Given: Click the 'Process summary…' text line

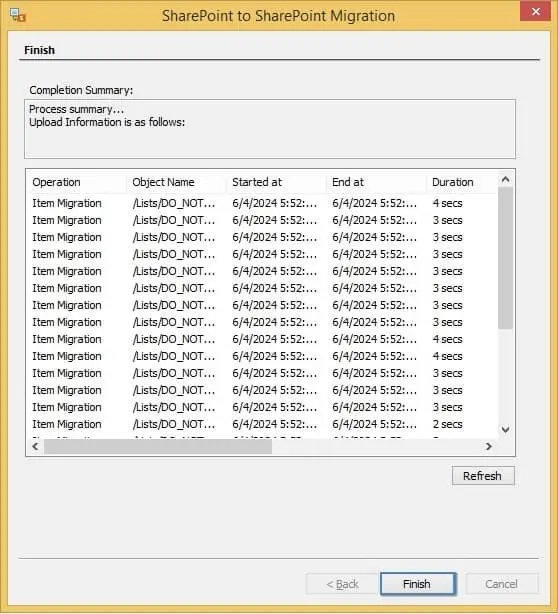Looking at the screenshot, I should coord(76,109).
